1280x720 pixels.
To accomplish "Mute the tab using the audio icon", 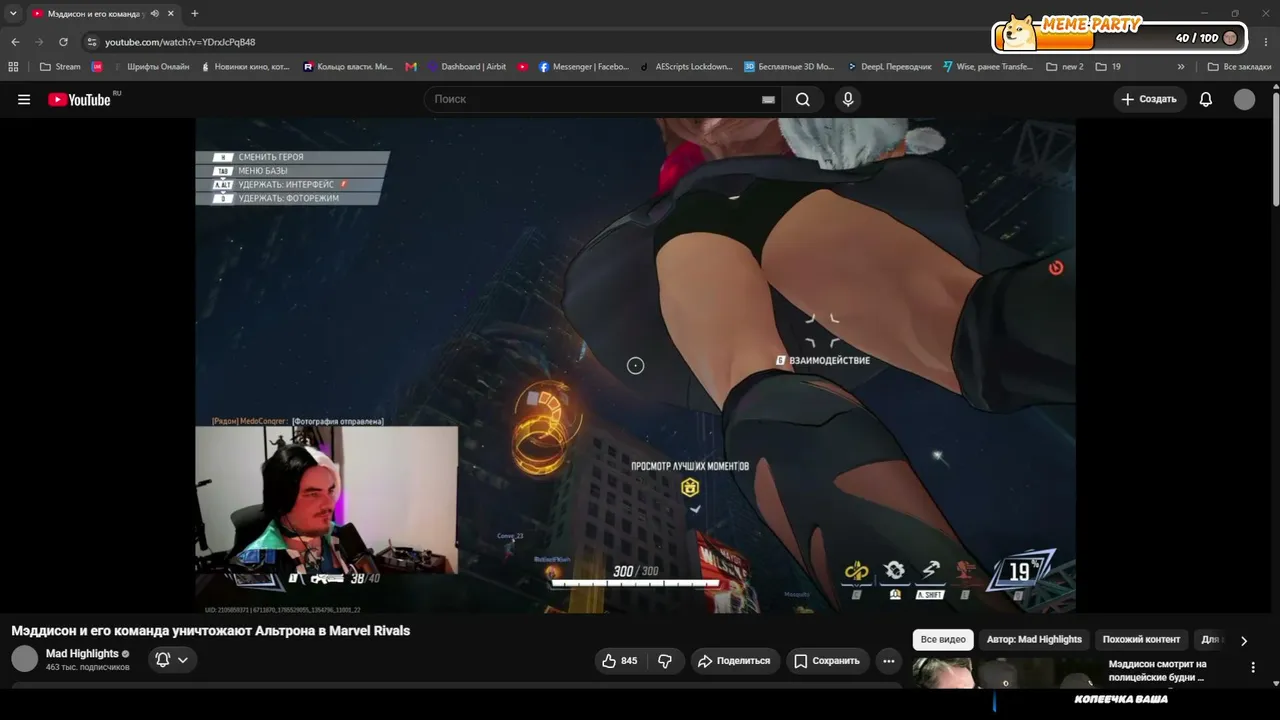I will pos(154,14).
